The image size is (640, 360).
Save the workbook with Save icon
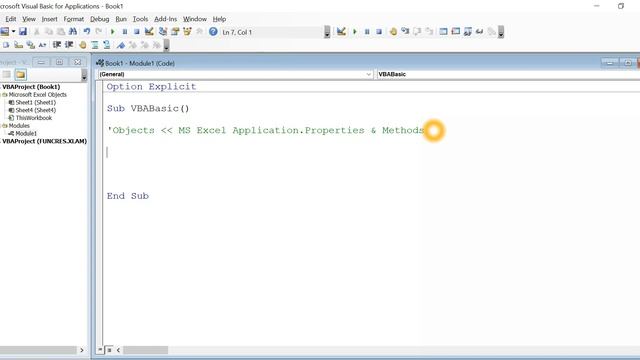coord(23,31)
